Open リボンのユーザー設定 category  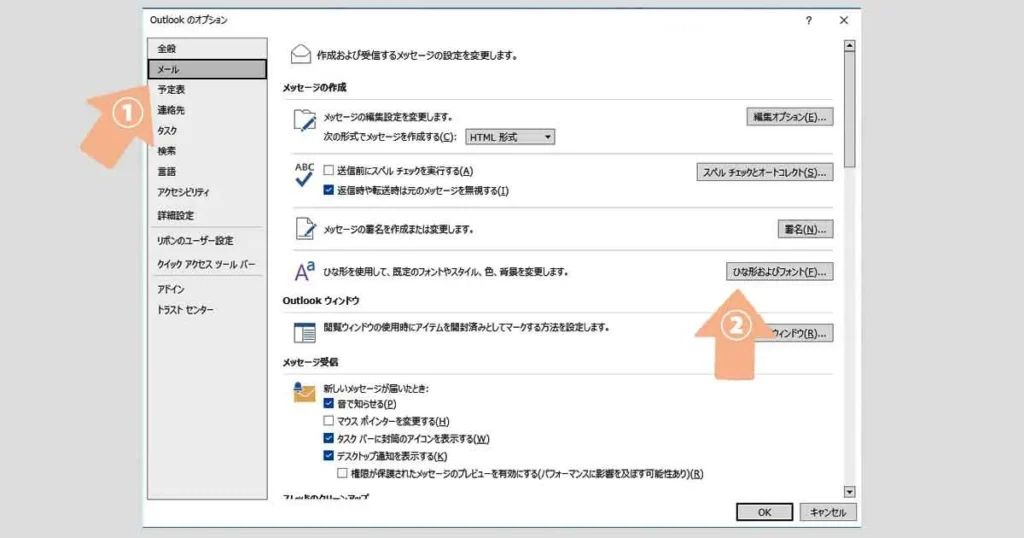[x=207, y=240]
